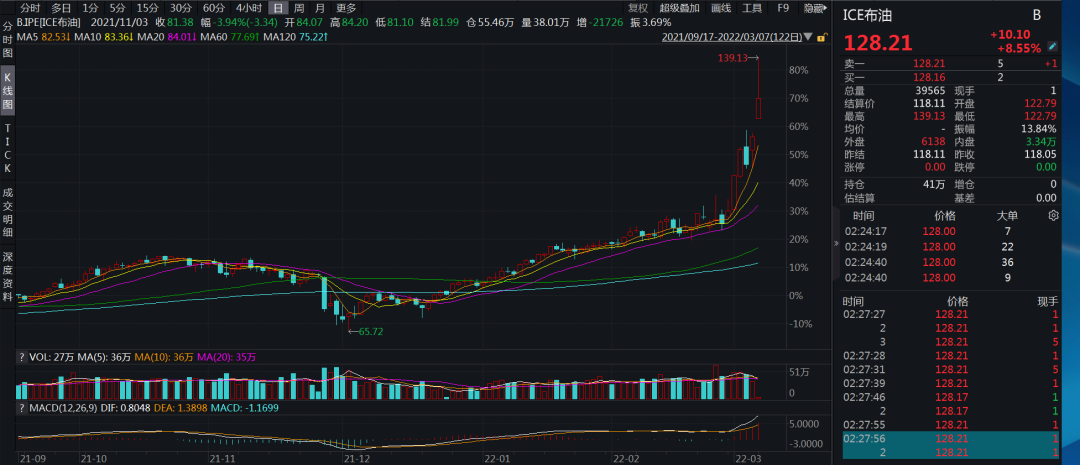Select the 02:27:46 trade row
1080x465 pixels.
951,397
